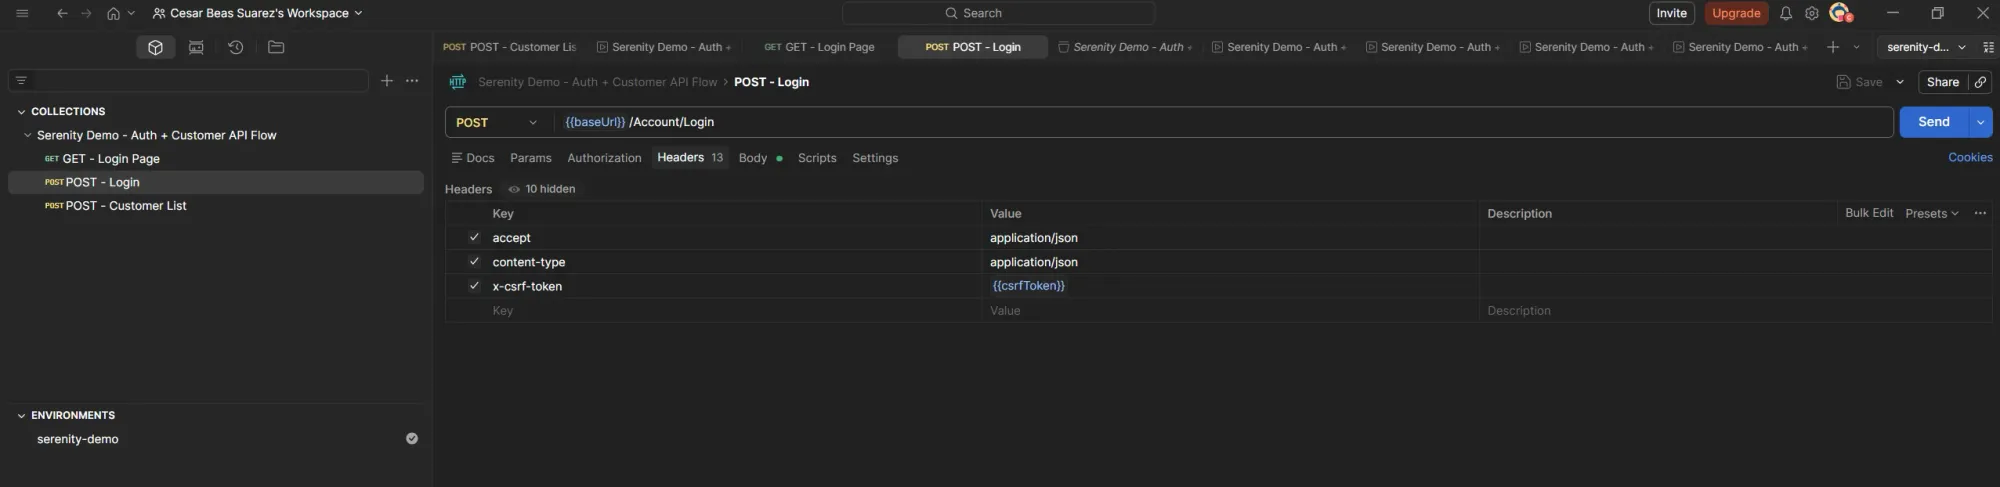Open the tabs overflow chevron
The height and width of the screenshot is (487, 2000).
tap(1857, 47)
